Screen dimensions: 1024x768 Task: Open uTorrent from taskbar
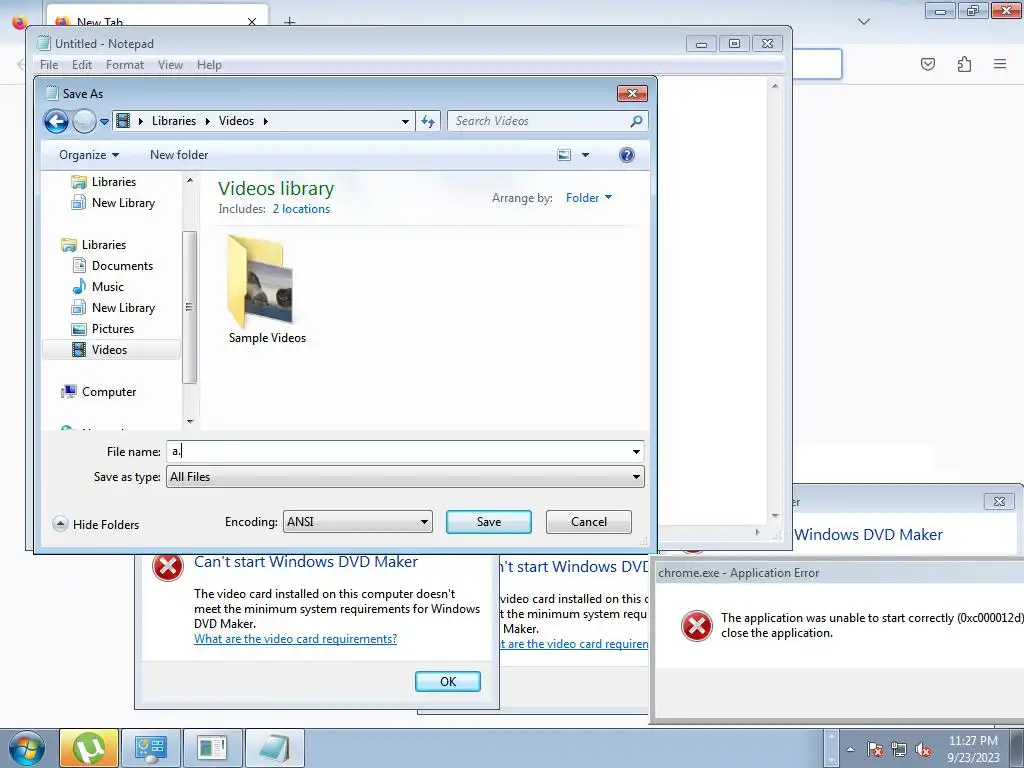pyautogui.click(x=89, y=748)
